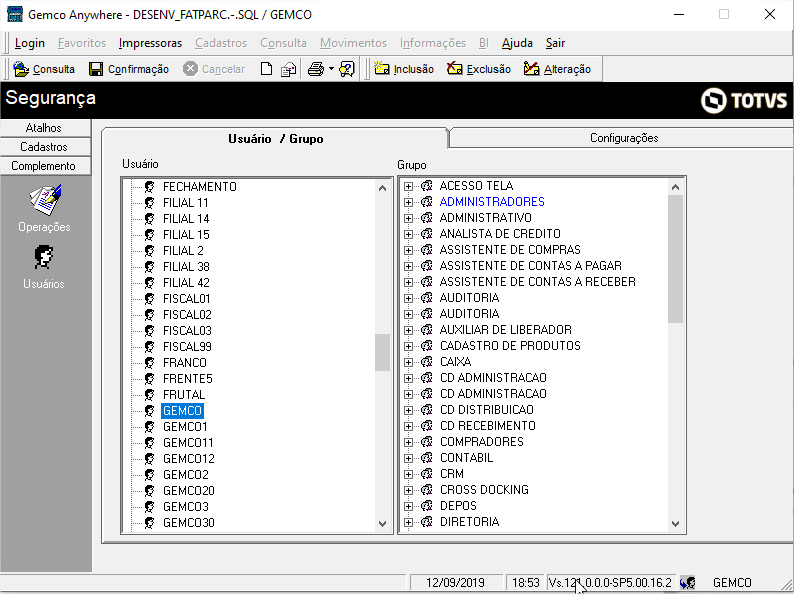Screen dimensions: 794x594
Task: Click the copy document icon in toolbar
Action: click(289, 69)
